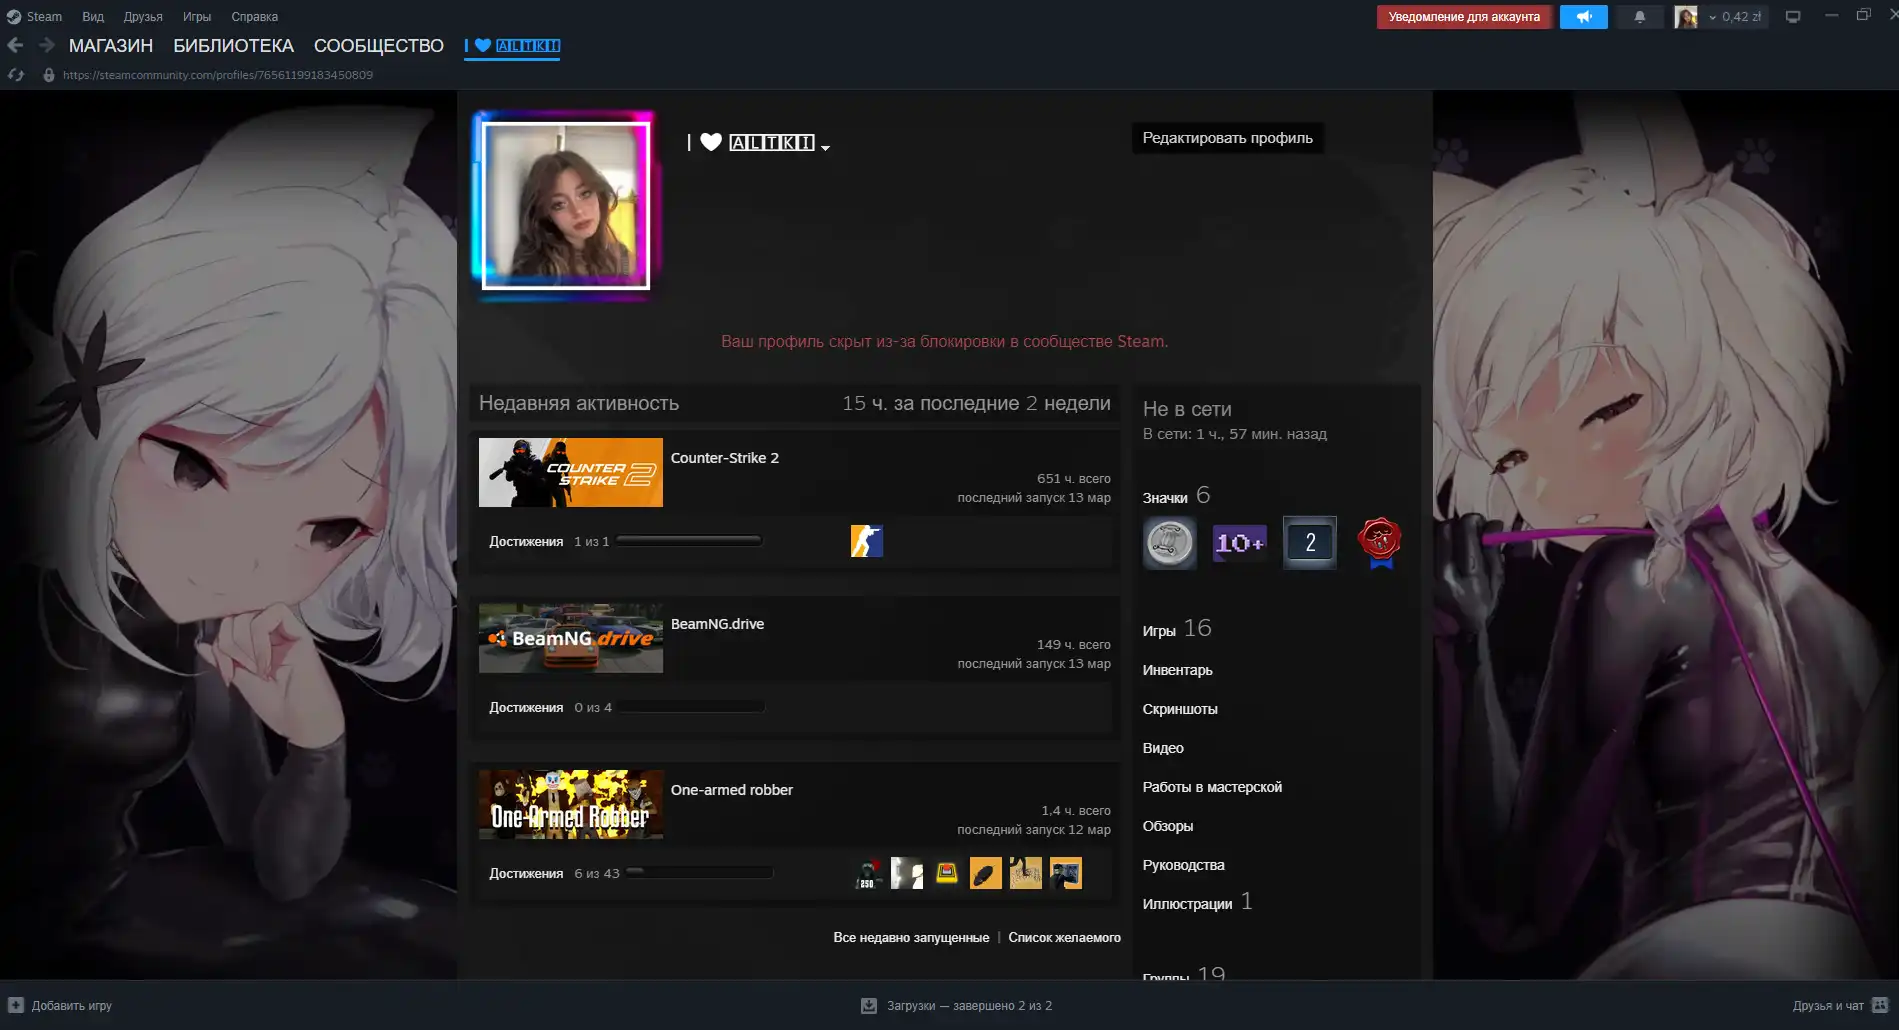Viewport: 1899px width, 1030px height.
Task: Click One-armed robber achievements progress bar
Action: pos(700,873)
